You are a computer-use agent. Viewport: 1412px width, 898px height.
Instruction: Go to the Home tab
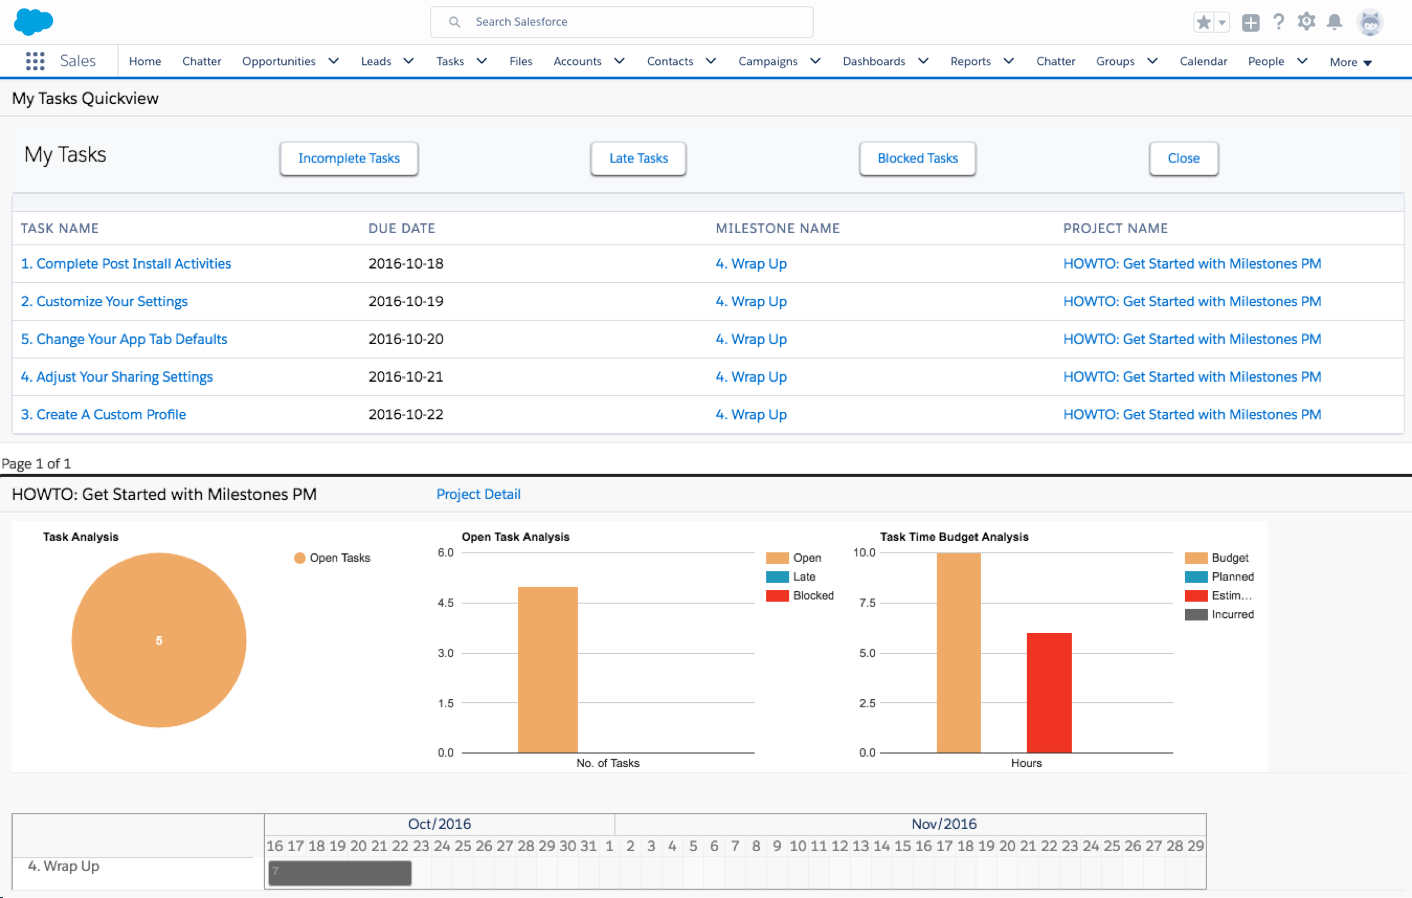pos(145,61)
